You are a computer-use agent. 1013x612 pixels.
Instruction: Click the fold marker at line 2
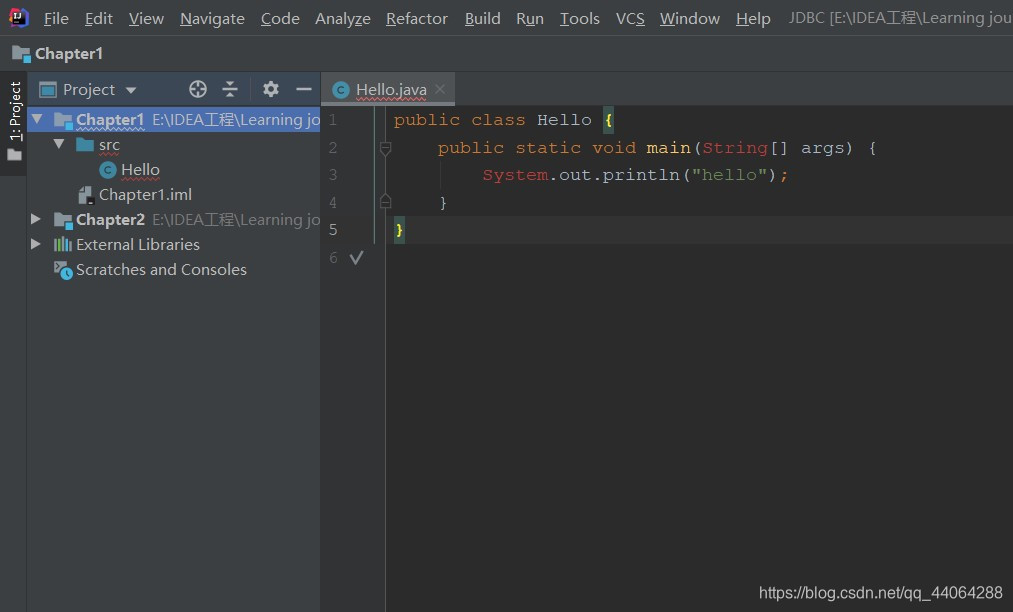click(x=385, y=149)
